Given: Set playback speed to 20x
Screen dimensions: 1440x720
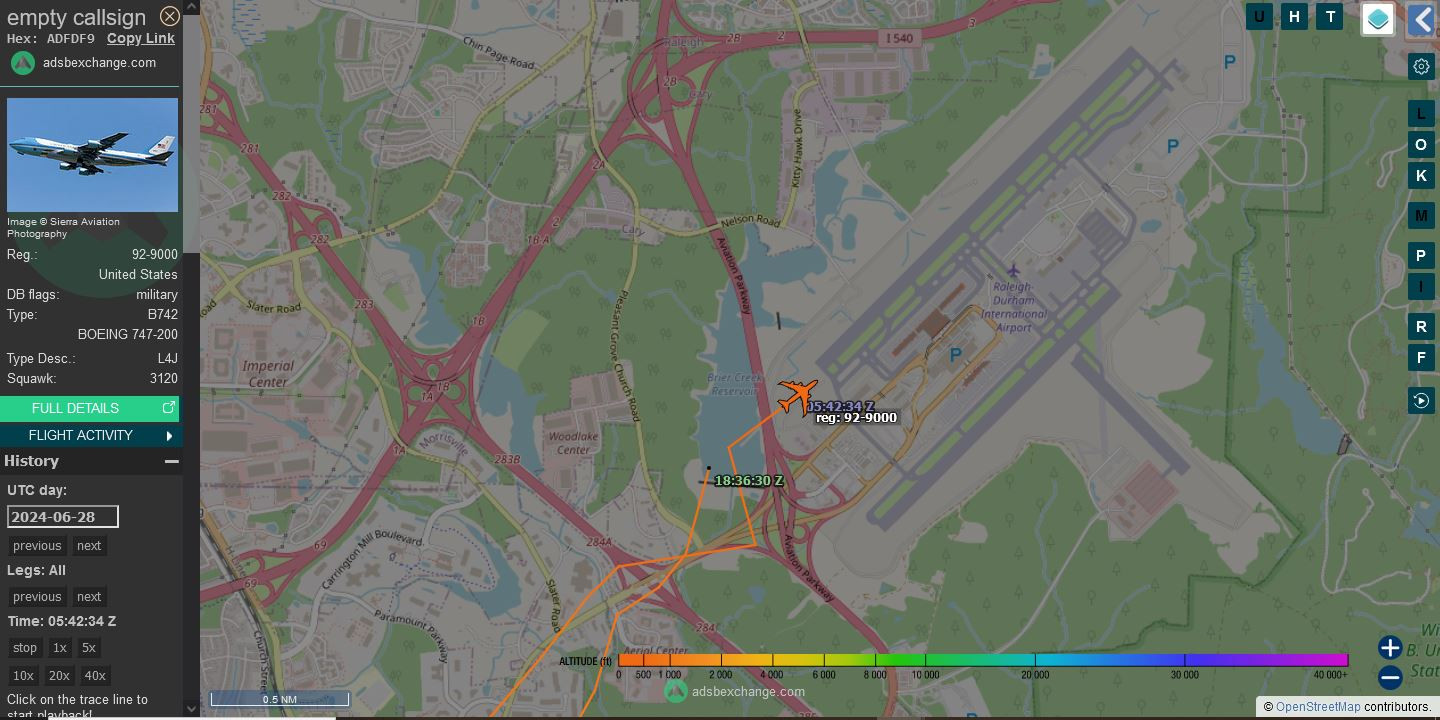Looking at the screenshot, I should 59,676.
